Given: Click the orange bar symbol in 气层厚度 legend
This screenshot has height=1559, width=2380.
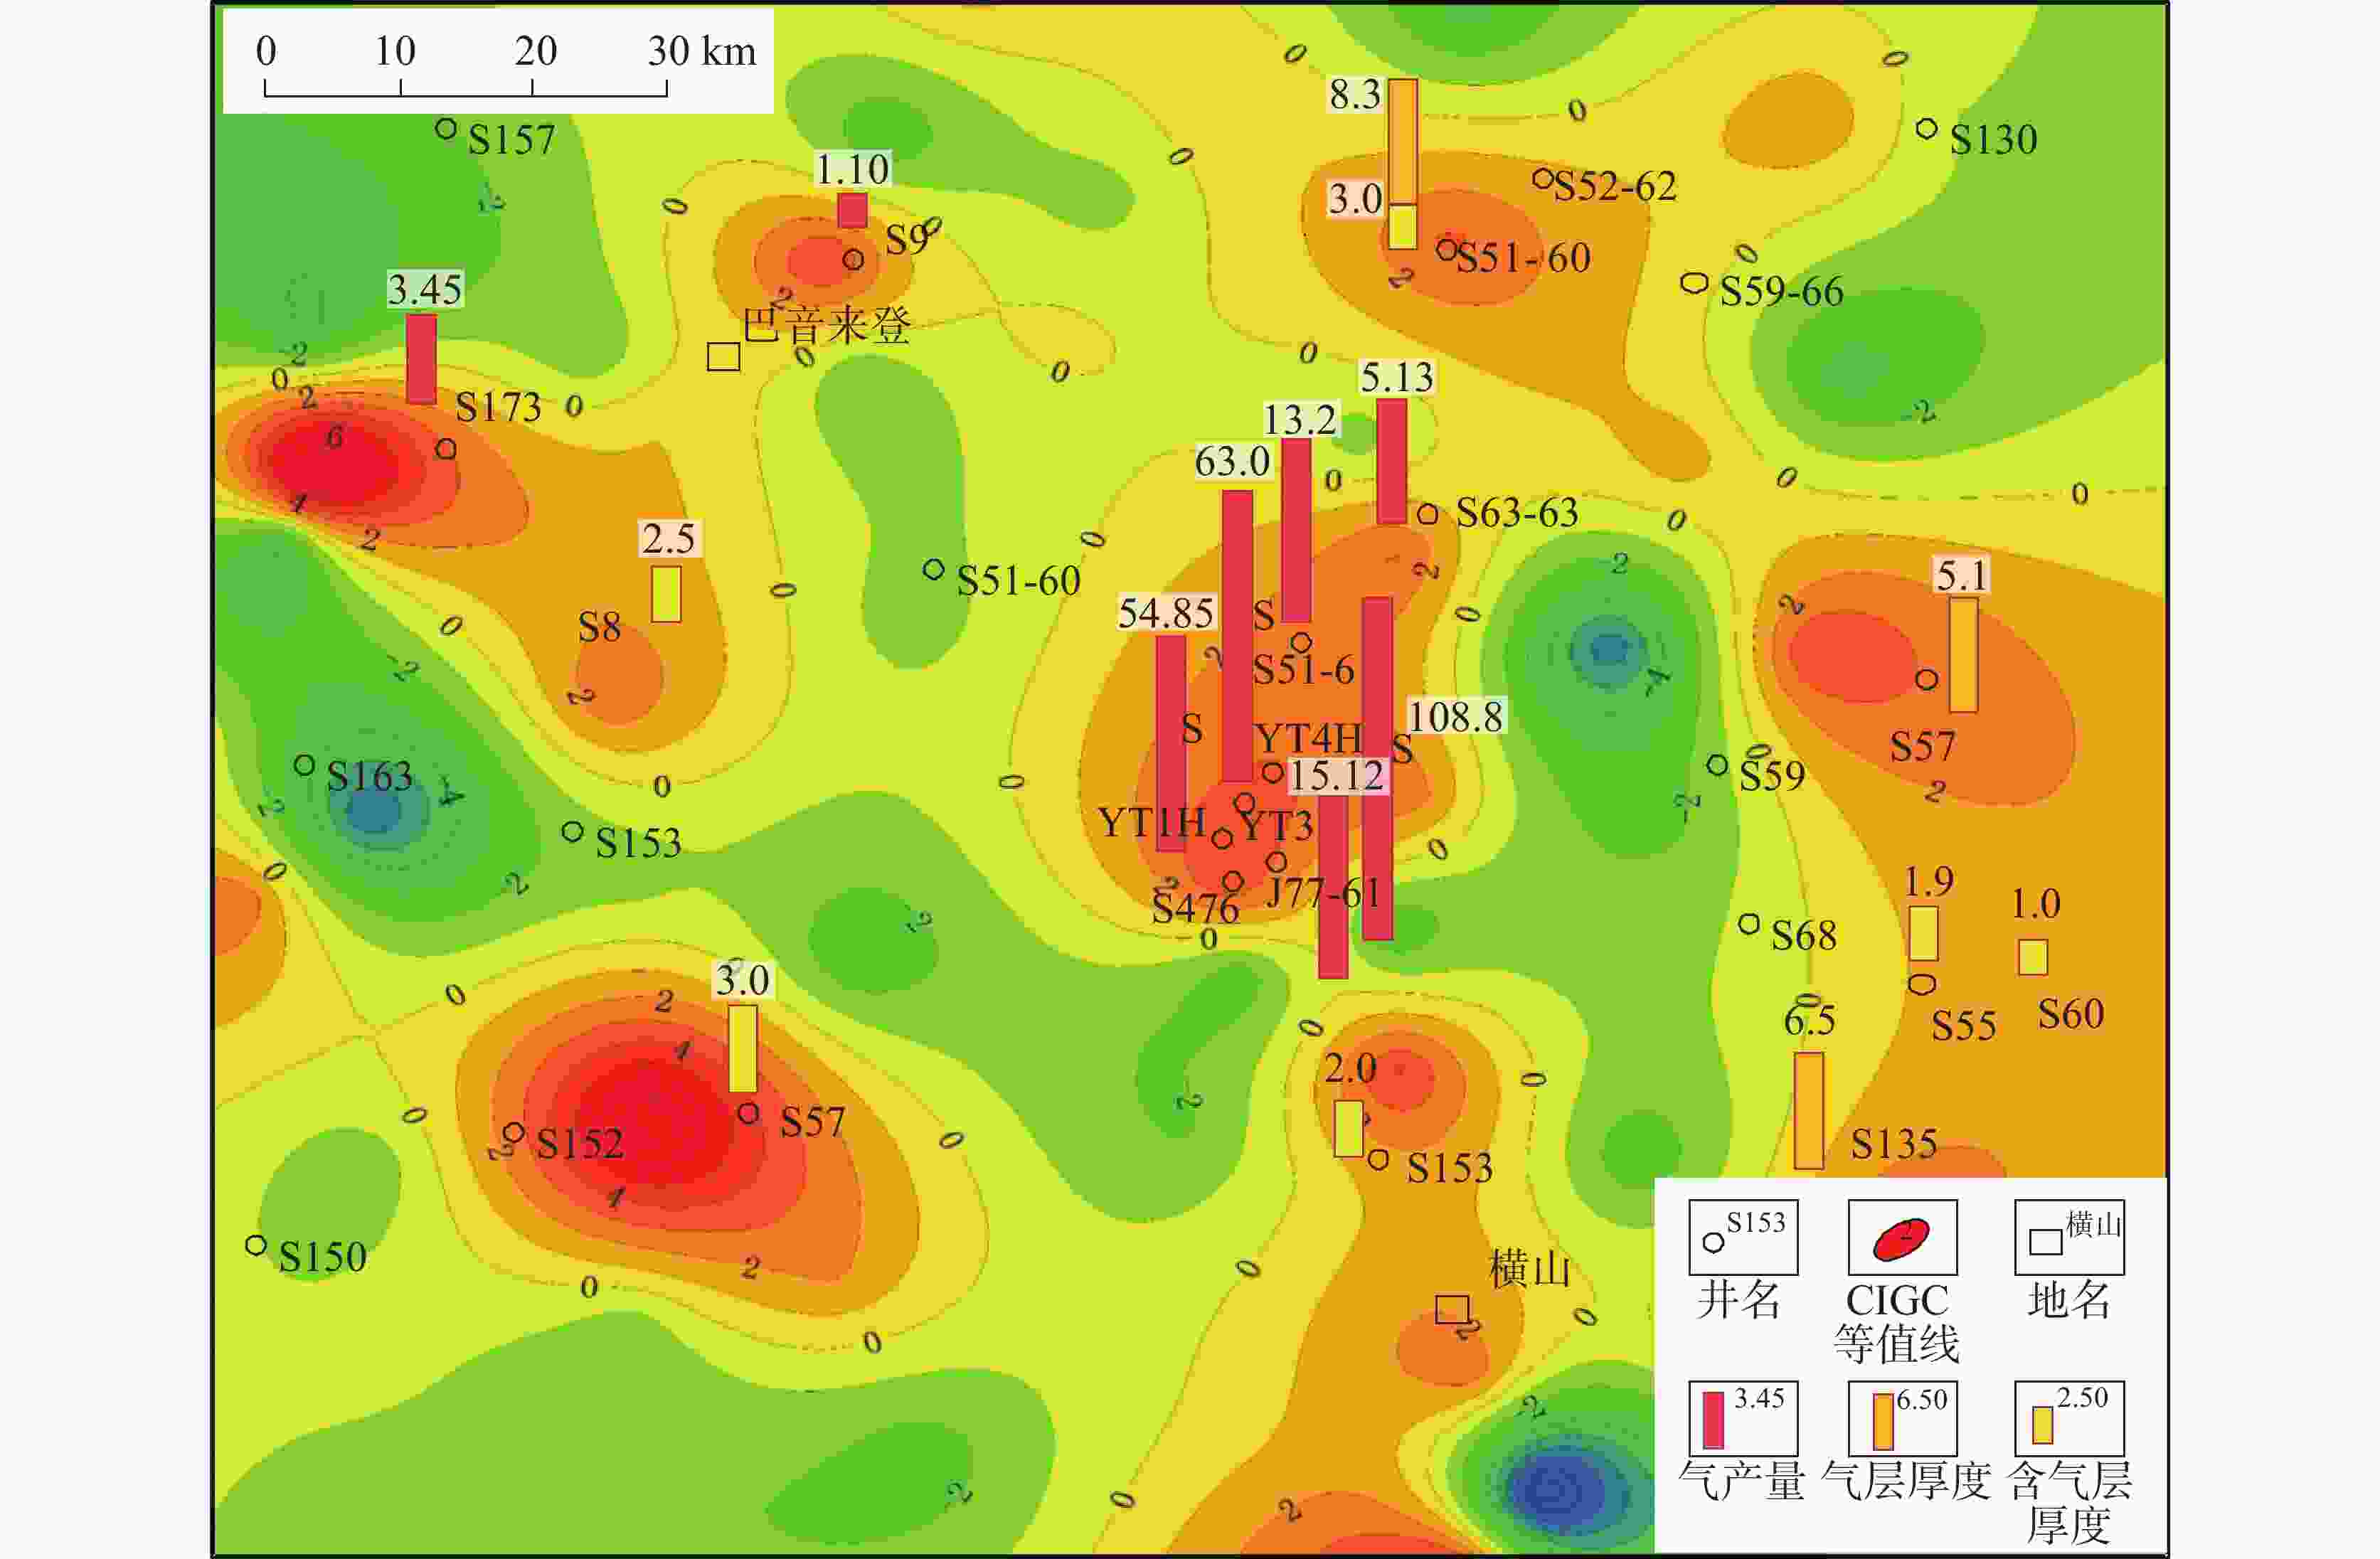Looking at the screenshot, I should coord(1883,1421).
